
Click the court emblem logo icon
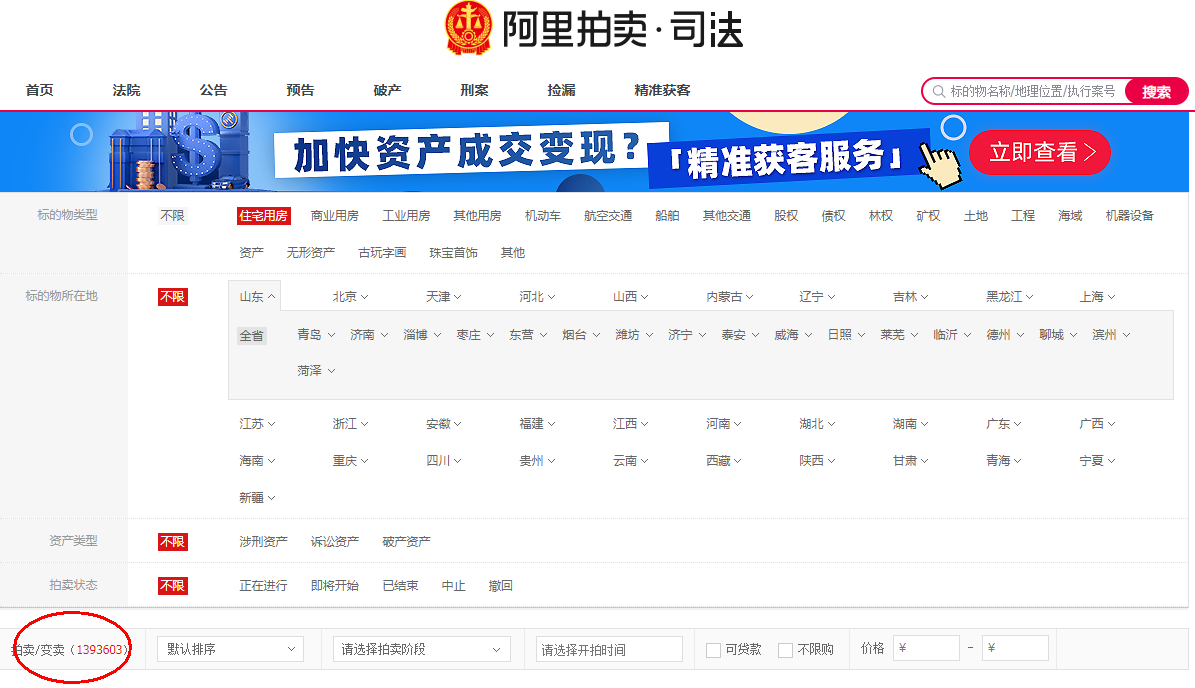(468, 28)
